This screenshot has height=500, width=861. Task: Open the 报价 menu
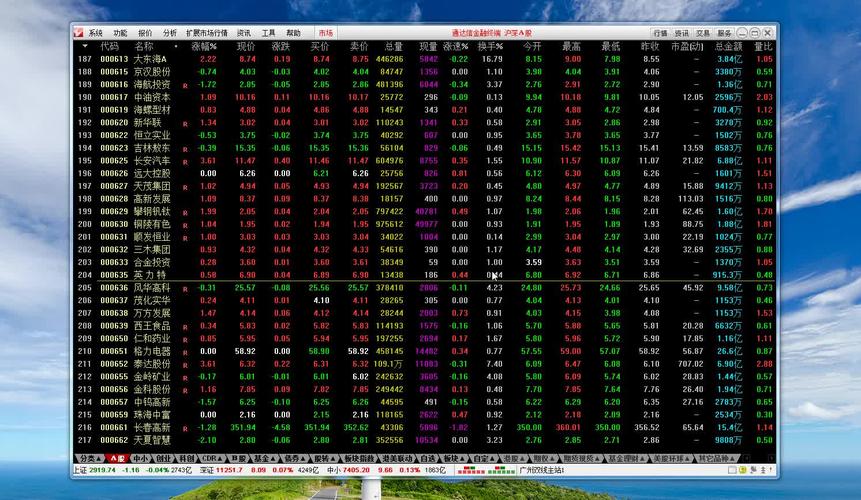click(x=145, y=33)
